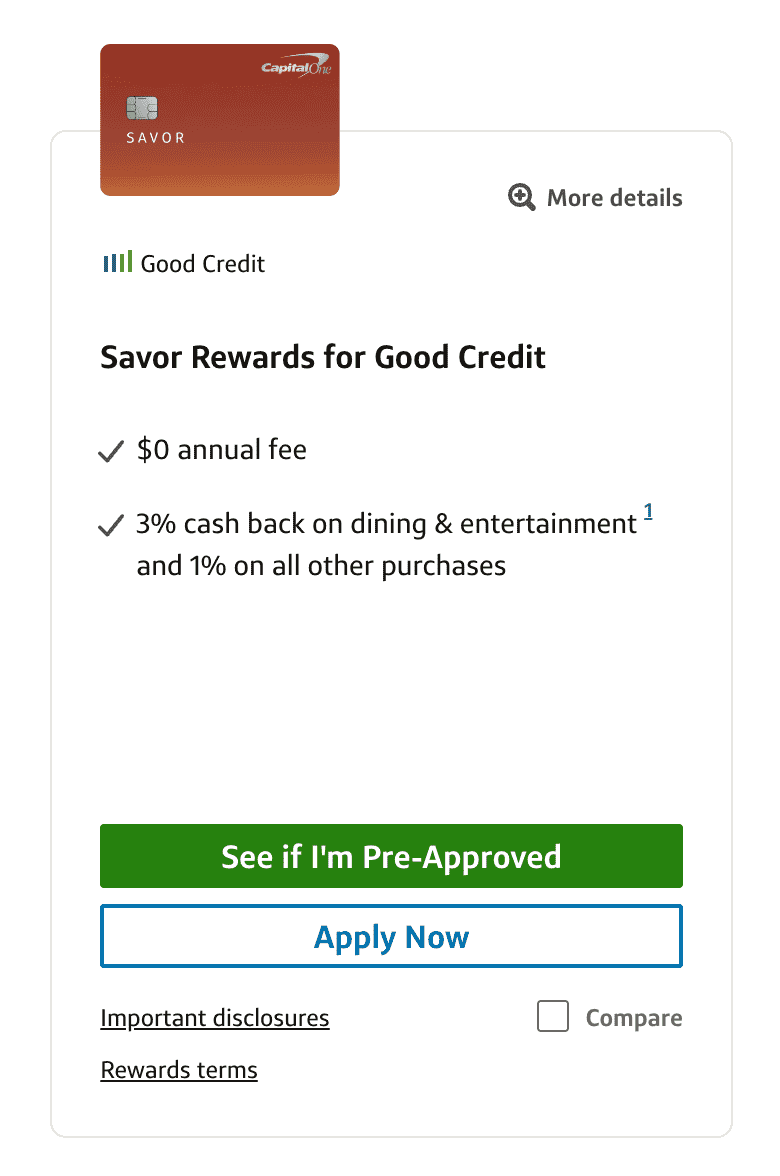The height and width of the screenshot is (1176, 780).
Task: Click the Good Credit rating label
Action: point(203,264)
